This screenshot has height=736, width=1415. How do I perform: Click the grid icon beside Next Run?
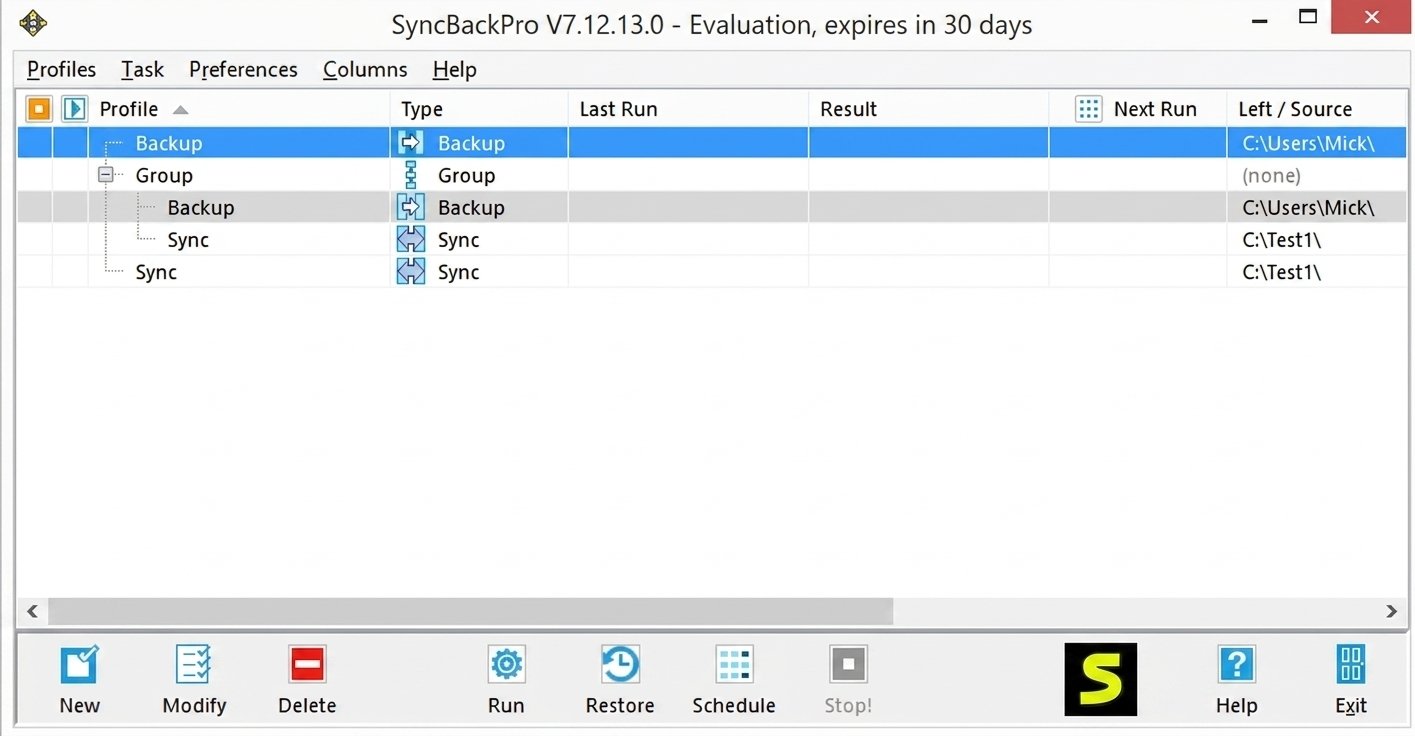click(1088, 109)
